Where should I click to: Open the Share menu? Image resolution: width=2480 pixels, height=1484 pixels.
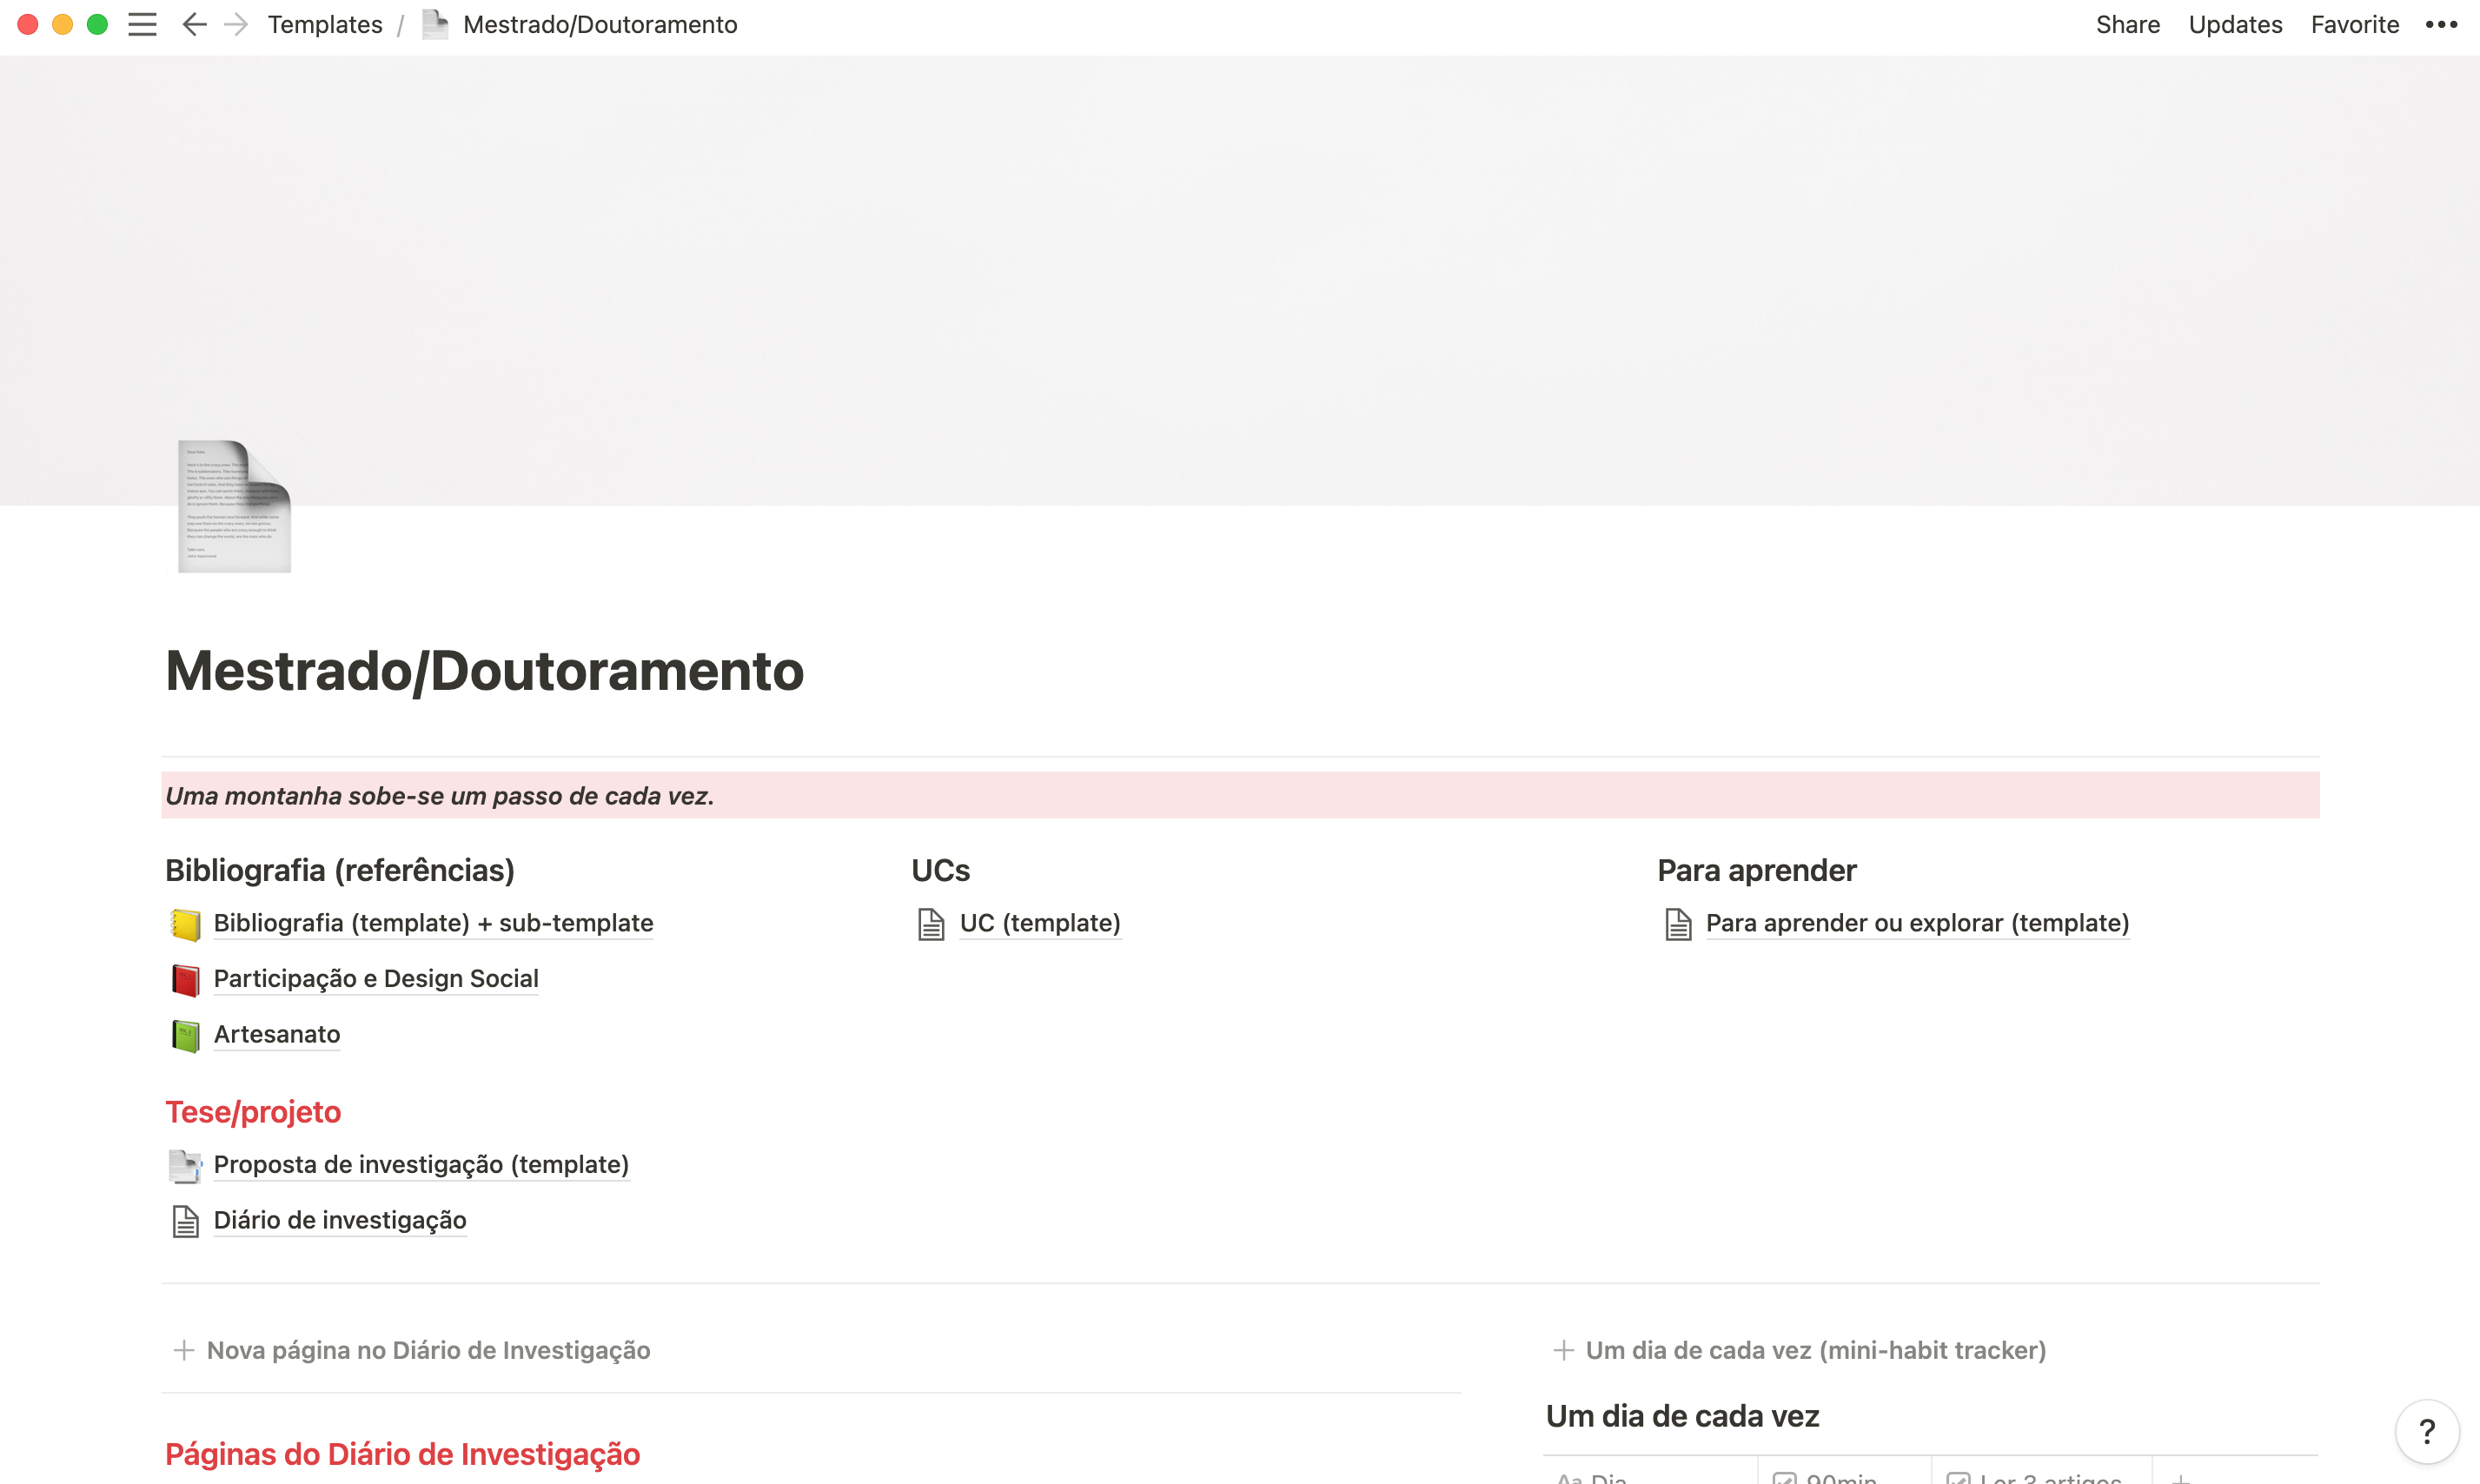[x=2127, y=25]
